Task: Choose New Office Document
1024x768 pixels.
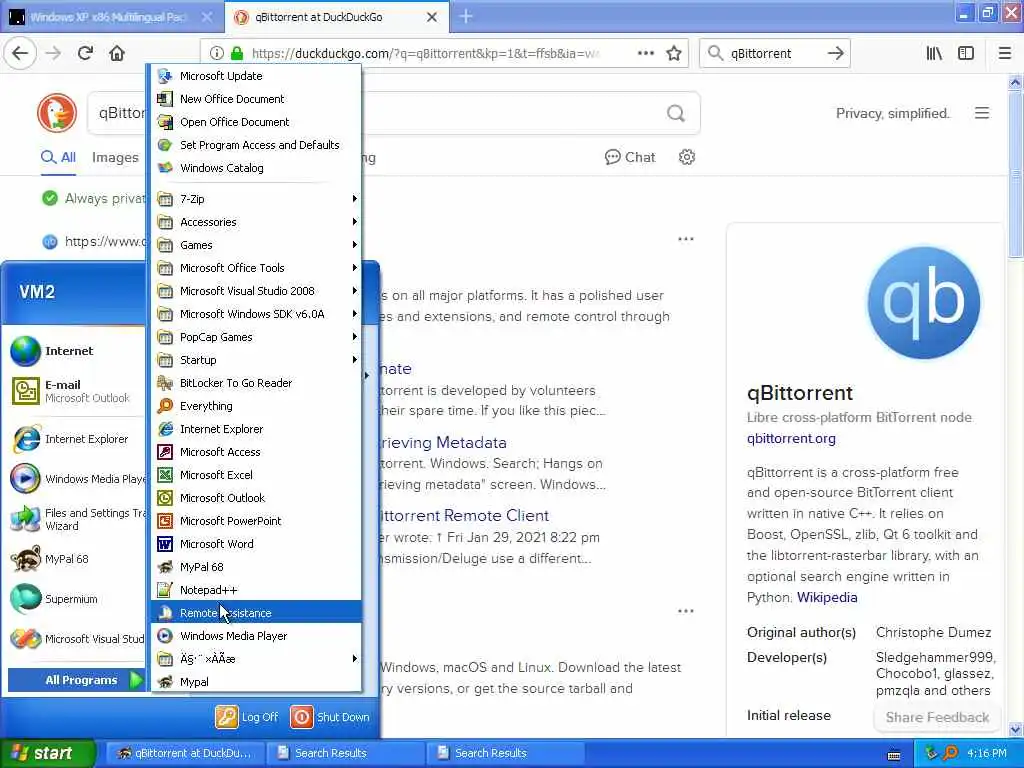Action: tap(257, 99)
